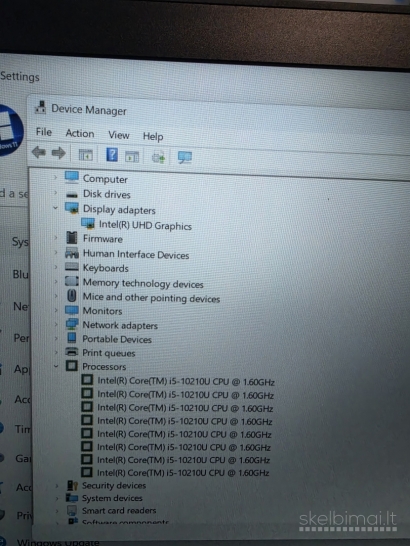This screenshot has height=546, width=410.
Task: Select the Smart card readers icon
Action: point(72,510)
